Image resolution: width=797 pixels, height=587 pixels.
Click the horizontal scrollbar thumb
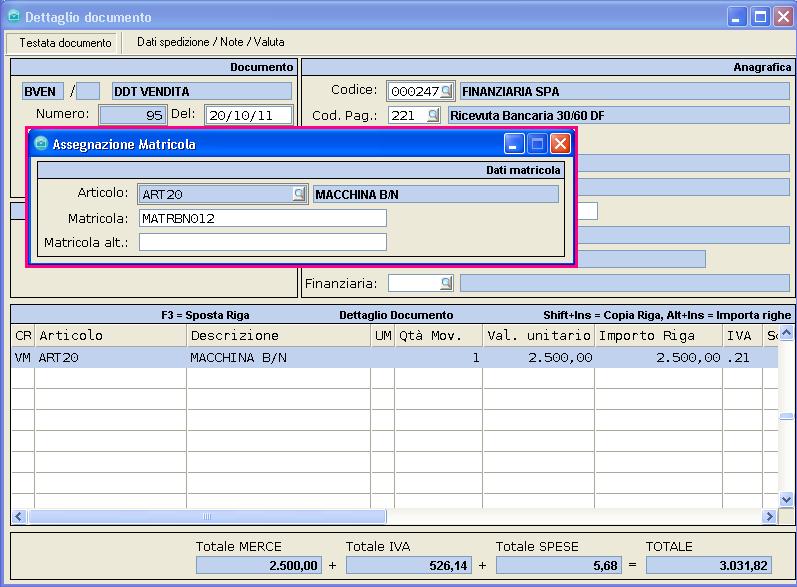207,517
